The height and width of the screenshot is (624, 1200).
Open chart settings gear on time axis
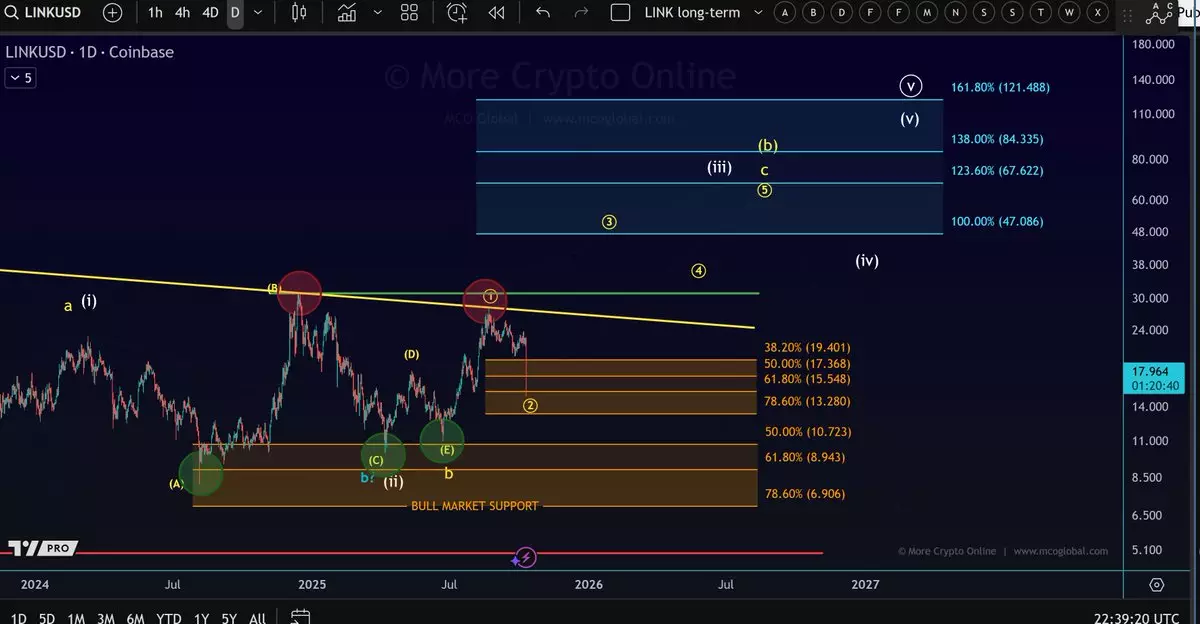pyautogui.click(x=1157, y=584)
